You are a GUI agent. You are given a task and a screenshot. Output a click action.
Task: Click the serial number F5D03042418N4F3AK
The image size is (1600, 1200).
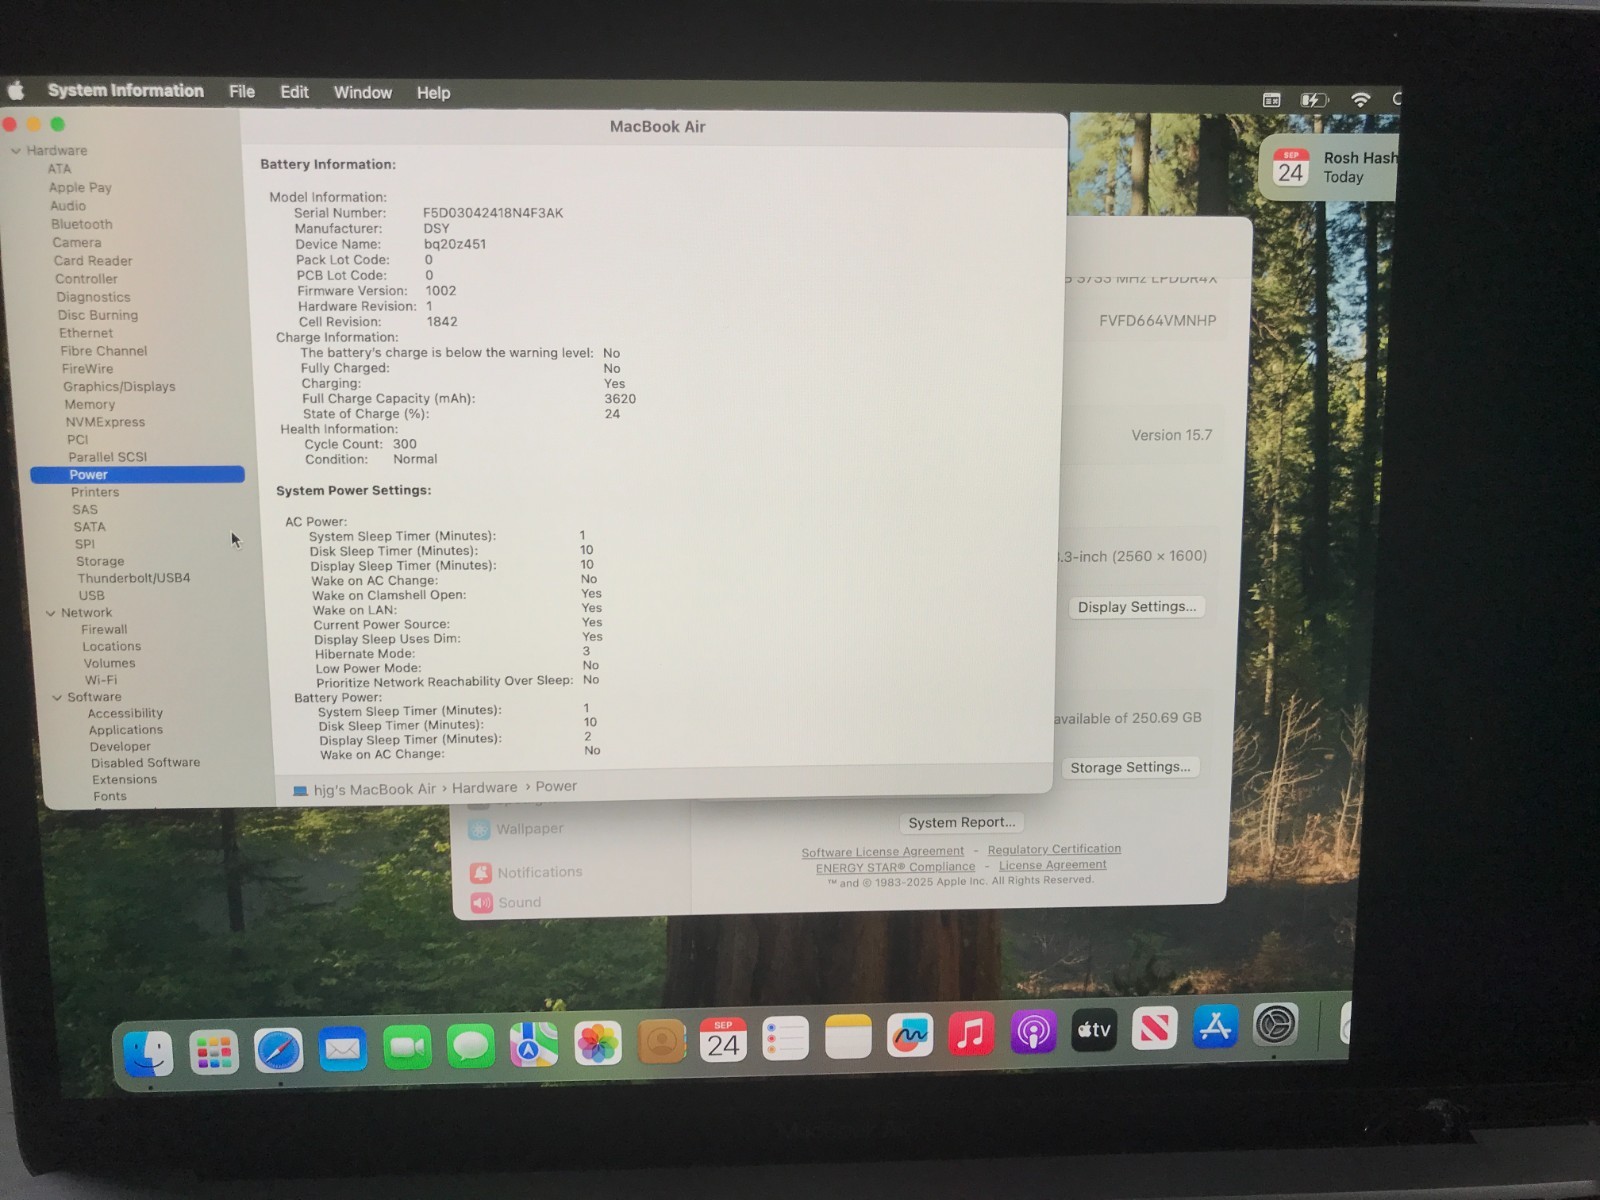pos(493,213)
